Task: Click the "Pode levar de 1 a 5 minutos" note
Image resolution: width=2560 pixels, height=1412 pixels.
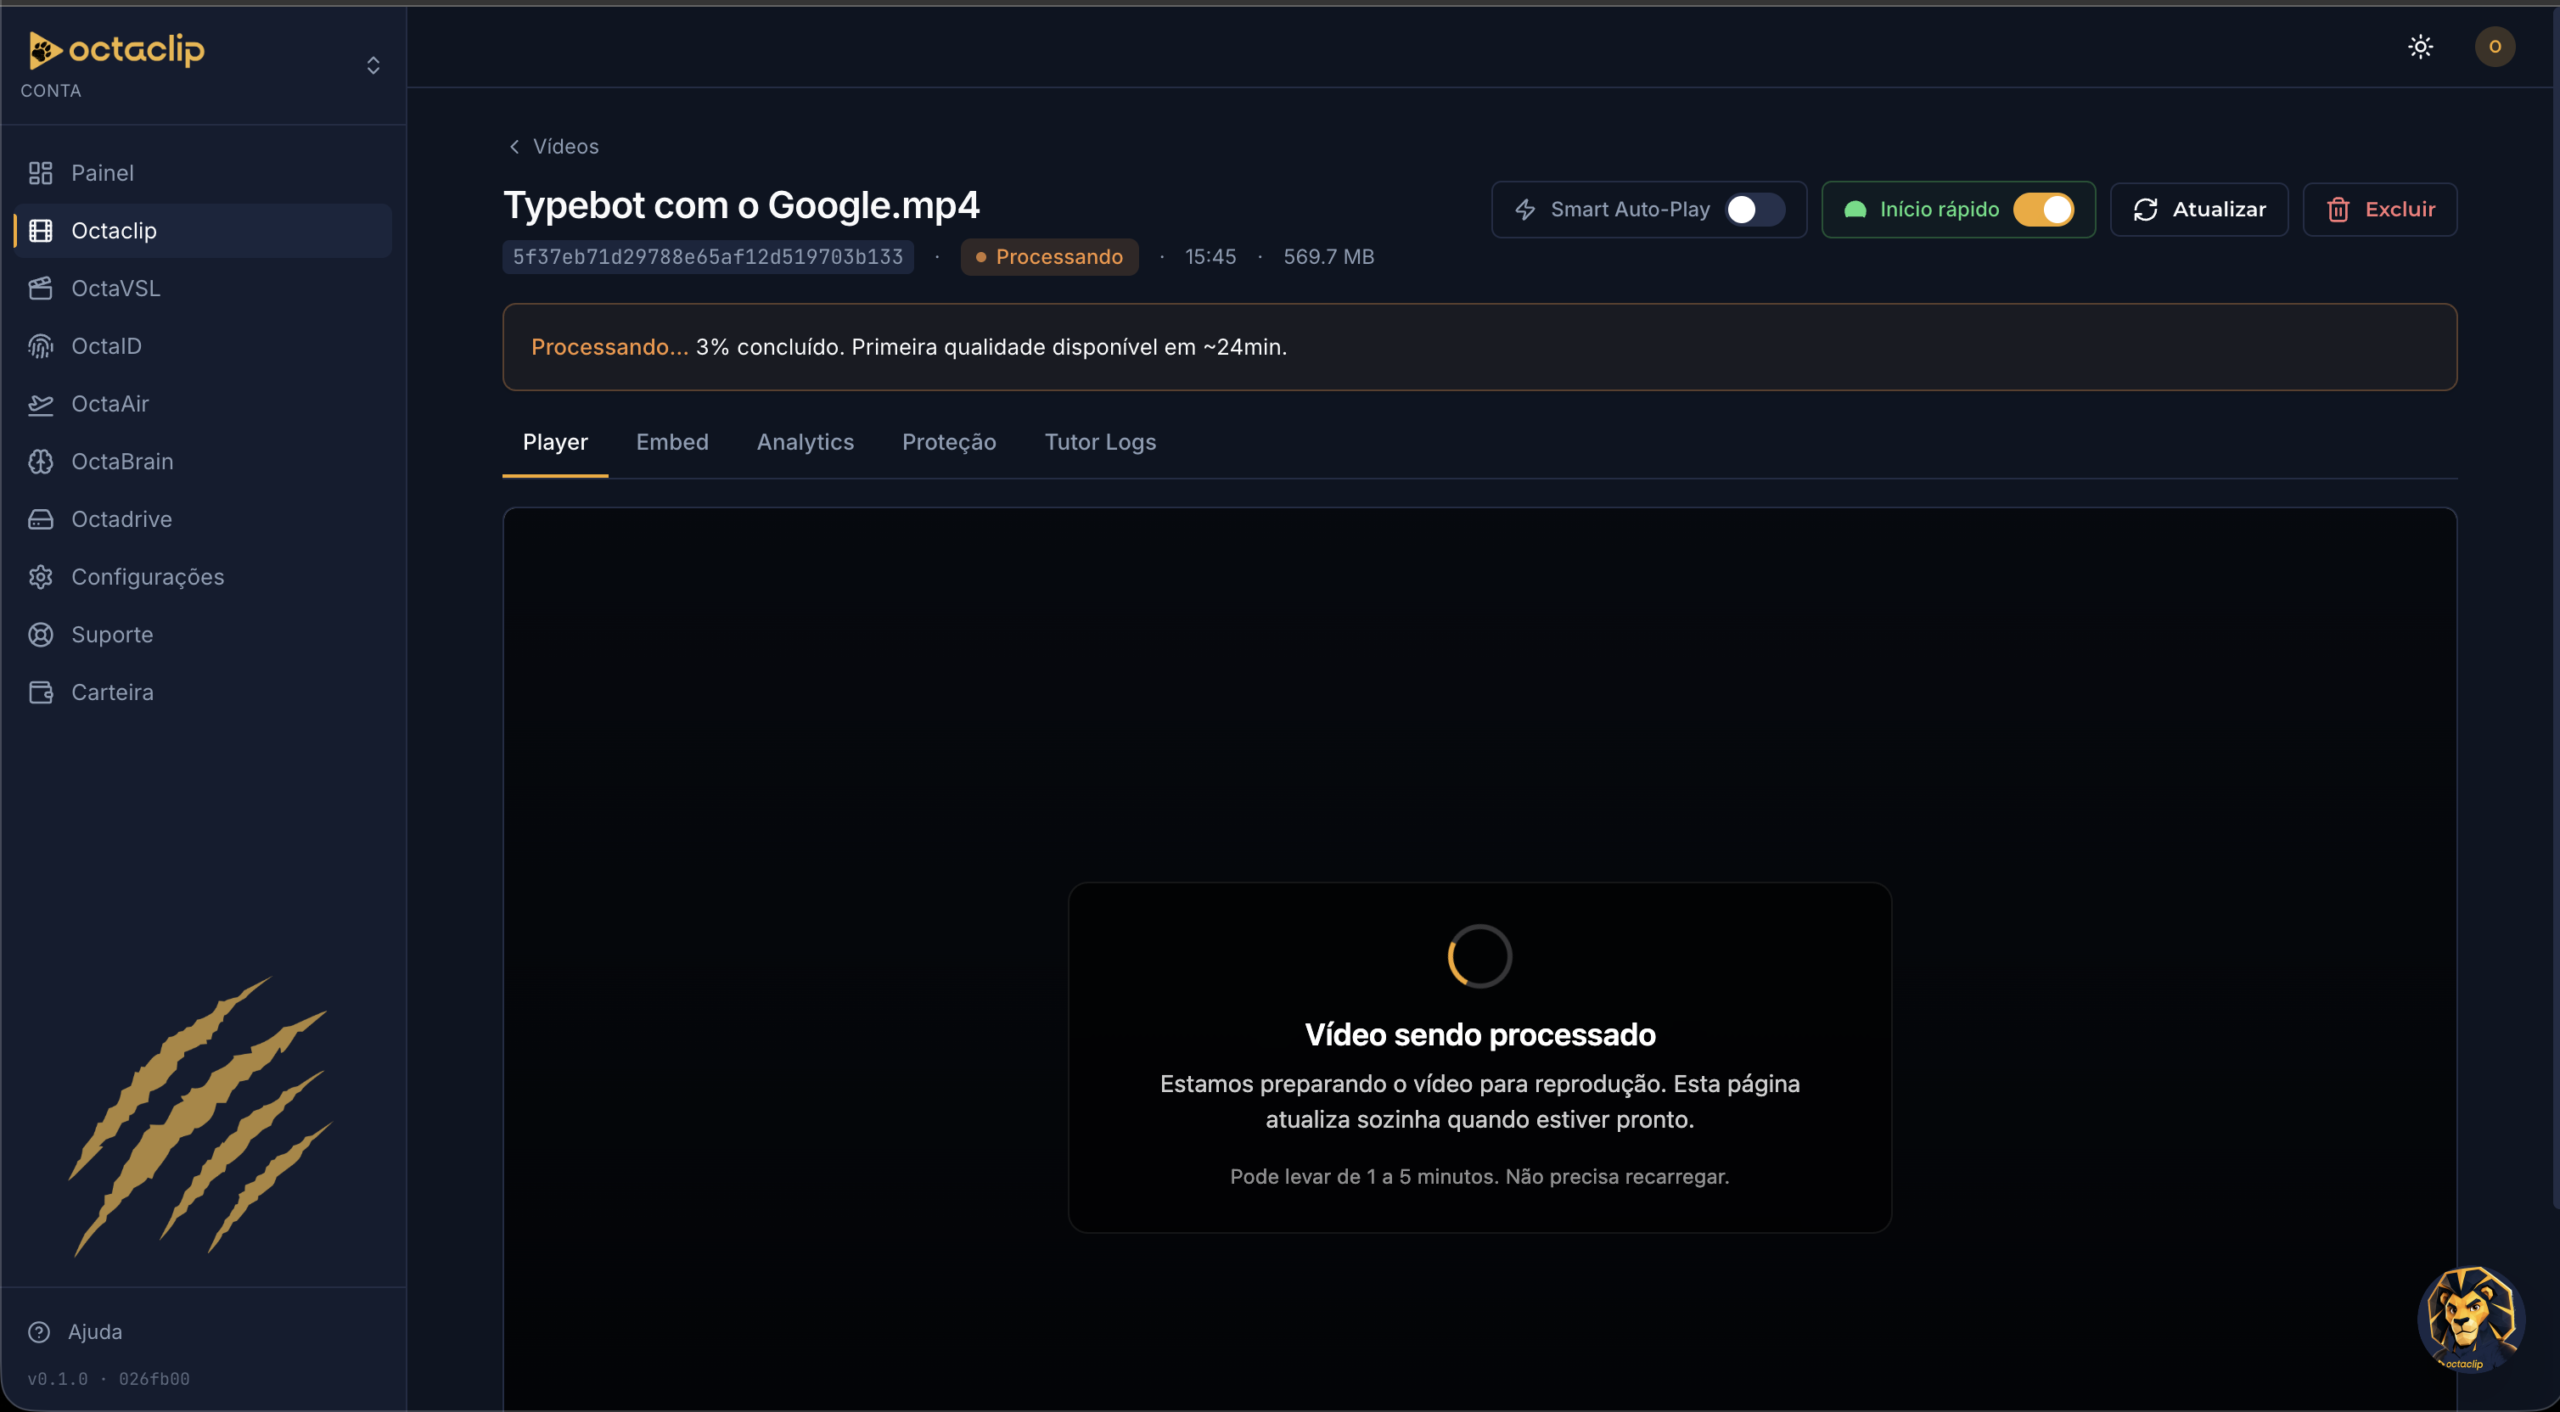Action: (x=1479, y=1177)
